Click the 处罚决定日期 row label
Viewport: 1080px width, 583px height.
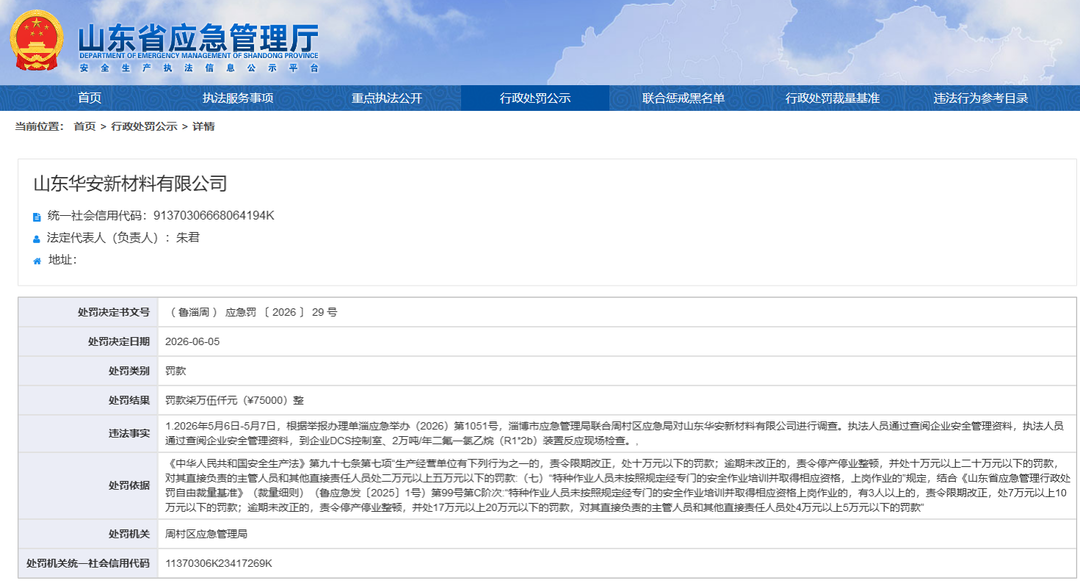pos(118,342)
